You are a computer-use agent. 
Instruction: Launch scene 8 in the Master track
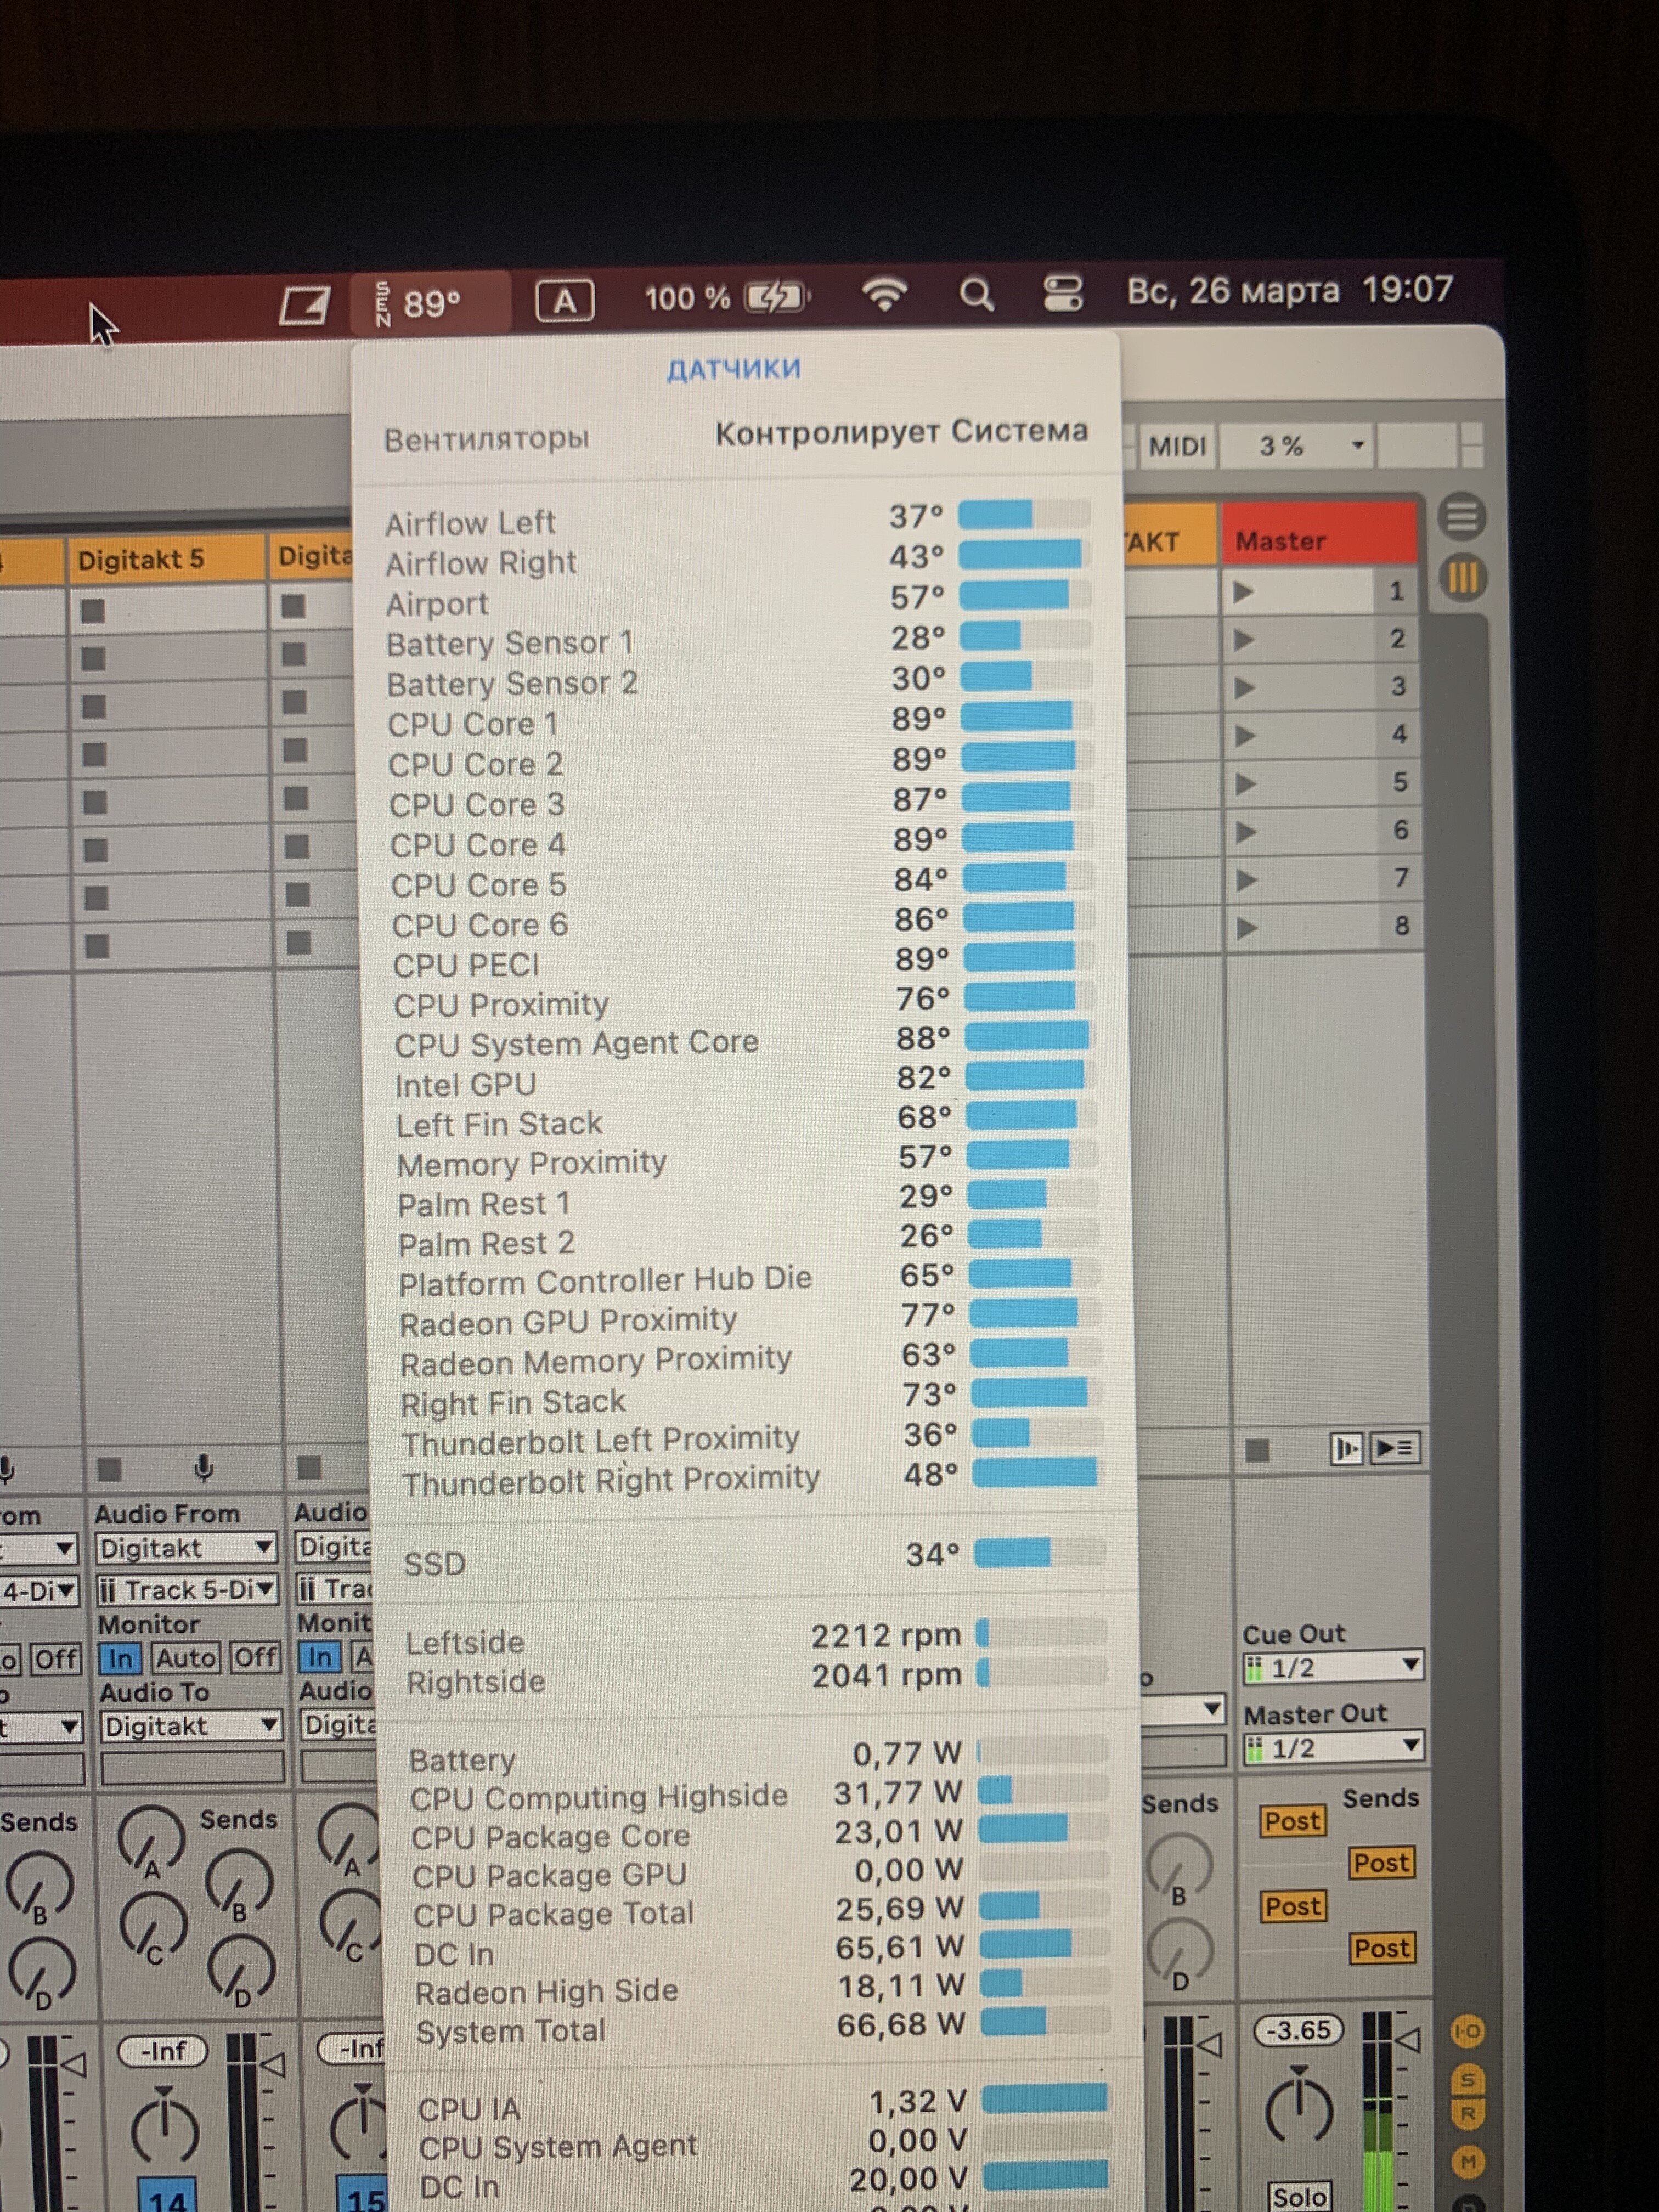tap(1247, 928)
